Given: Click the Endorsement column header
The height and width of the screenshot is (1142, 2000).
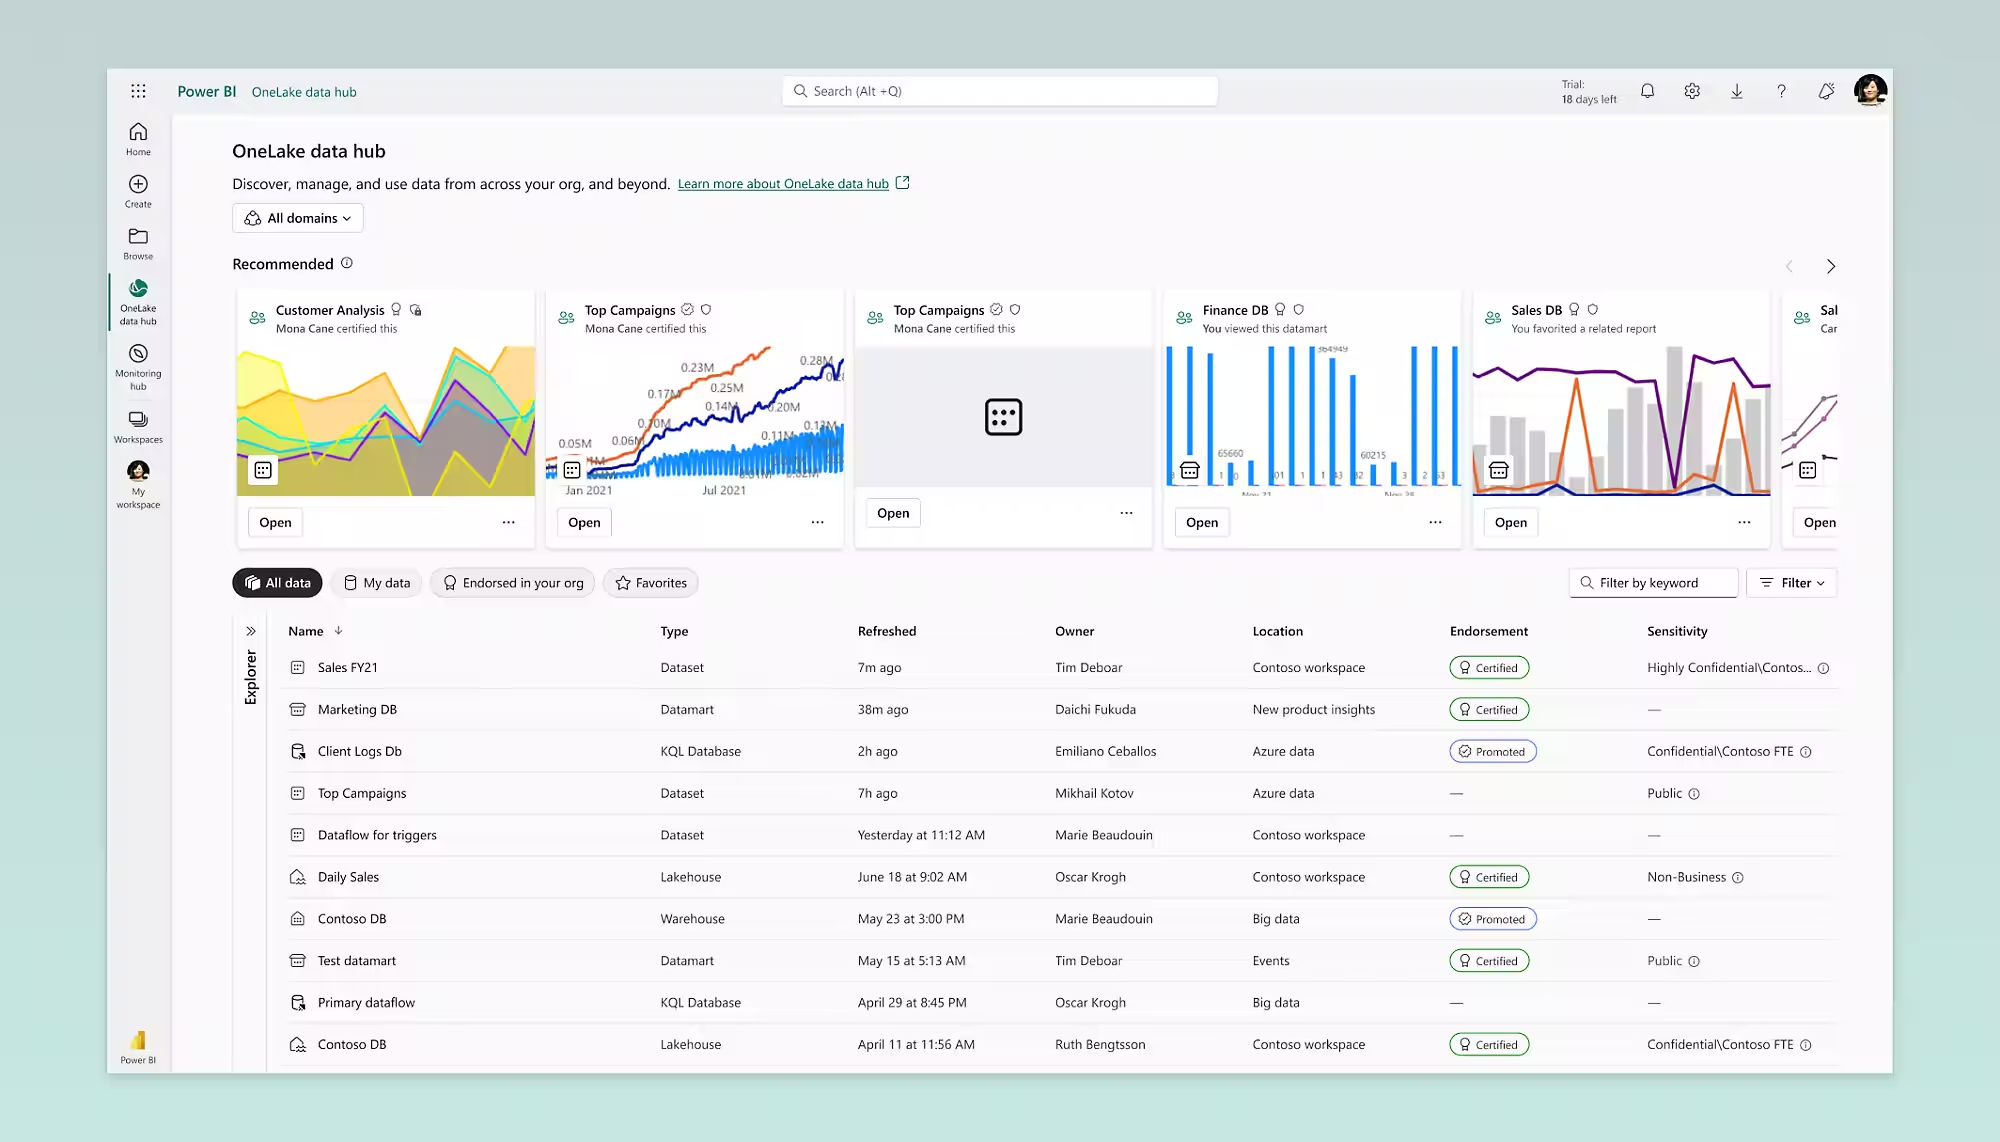Looking at the screenshot, I should tap(1488, 631).
